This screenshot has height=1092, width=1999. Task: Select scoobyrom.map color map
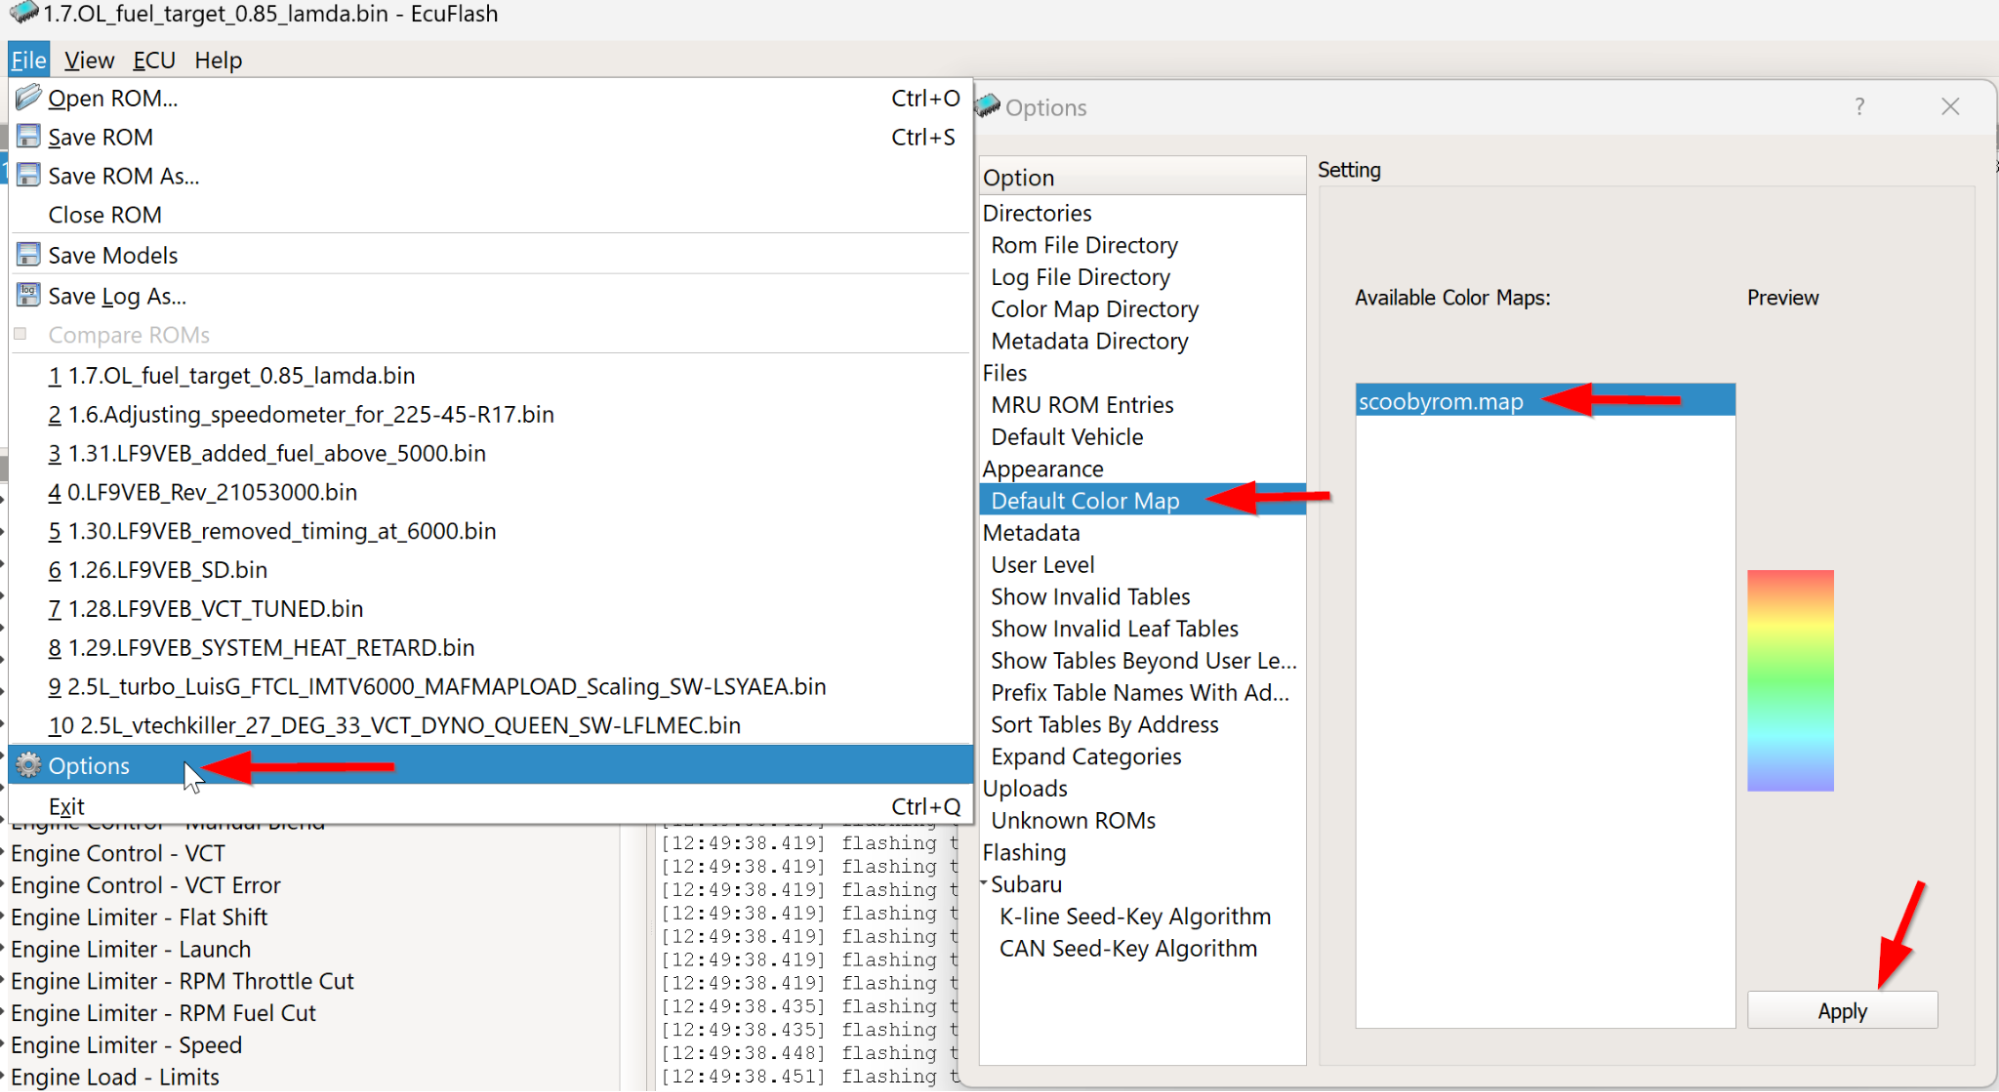(1545, 401)
